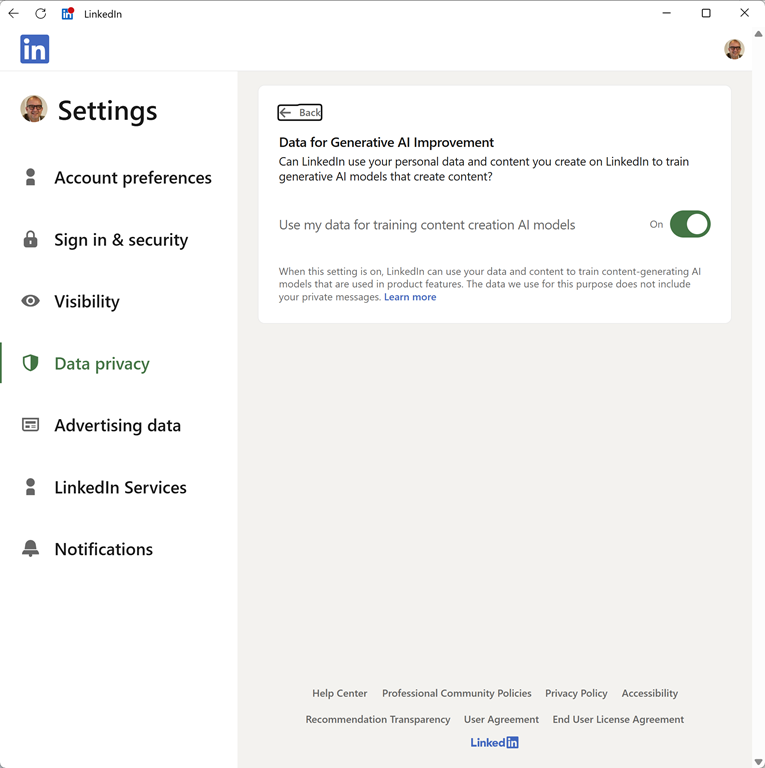The height and width of the screenshot is (768, 765).
Task: Turn off the AI training data toggle
Action: (689, 224)
